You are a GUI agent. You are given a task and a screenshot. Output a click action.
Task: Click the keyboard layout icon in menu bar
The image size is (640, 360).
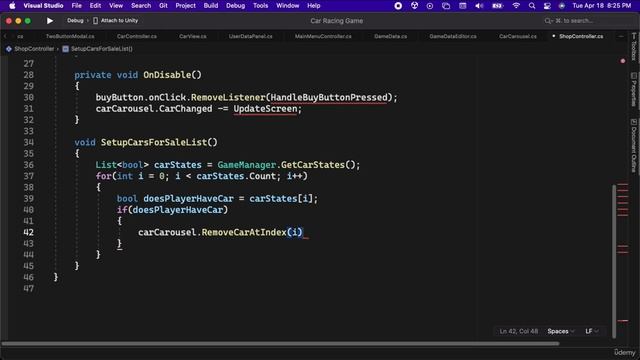tap(462, 6)
